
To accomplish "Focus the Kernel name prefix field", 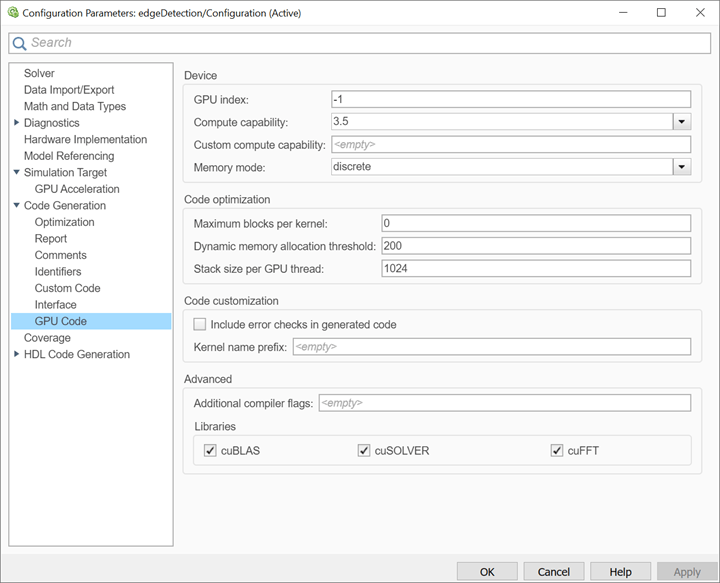I will [490, 347].
